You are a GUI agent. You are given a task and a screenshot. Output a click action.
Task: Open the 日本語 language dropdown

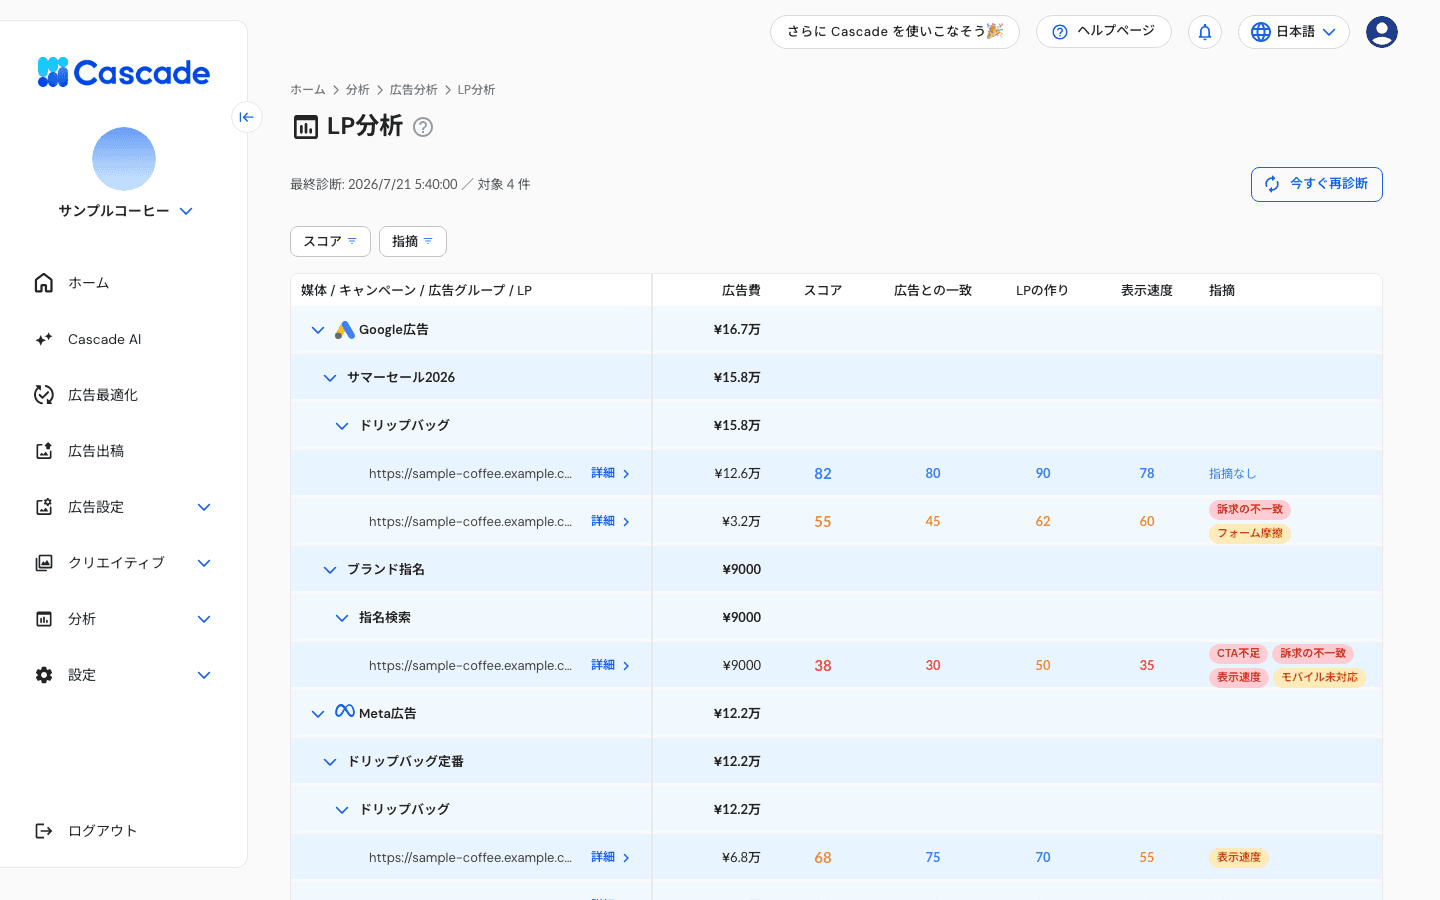(x=1294, y=32)
